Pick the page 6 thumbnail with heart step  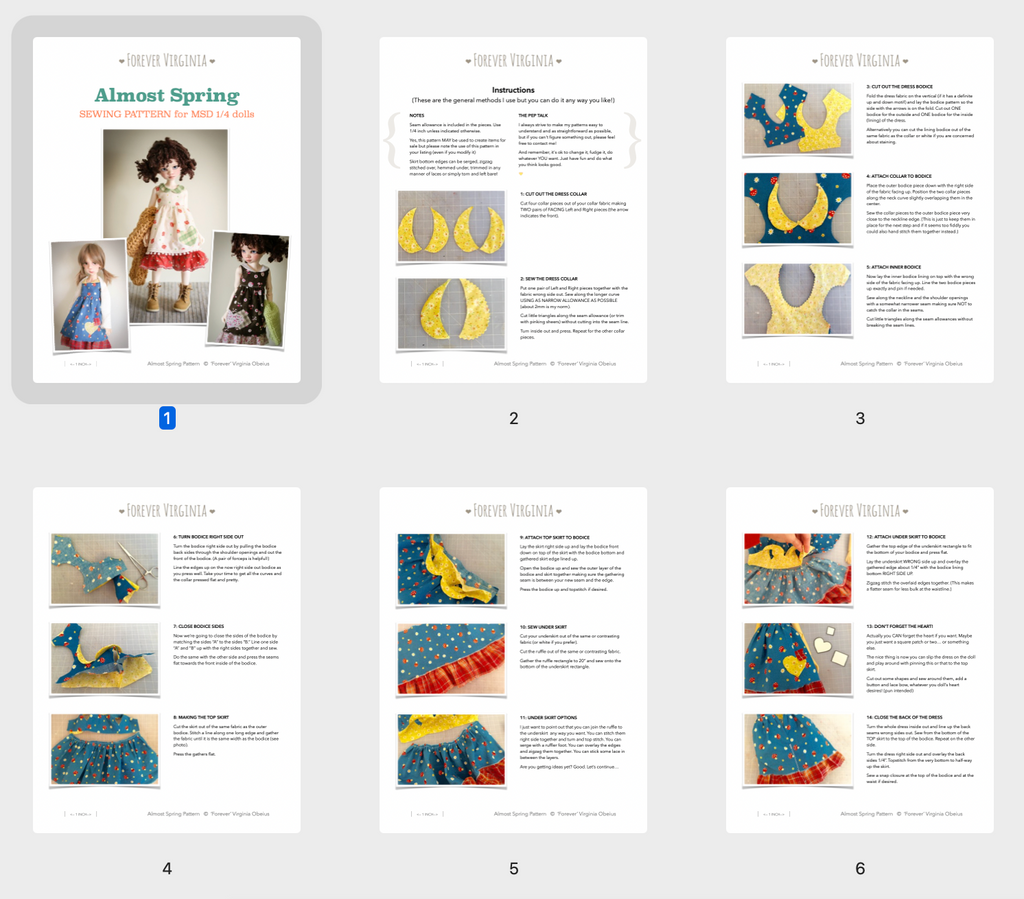[x=859, y=660]
